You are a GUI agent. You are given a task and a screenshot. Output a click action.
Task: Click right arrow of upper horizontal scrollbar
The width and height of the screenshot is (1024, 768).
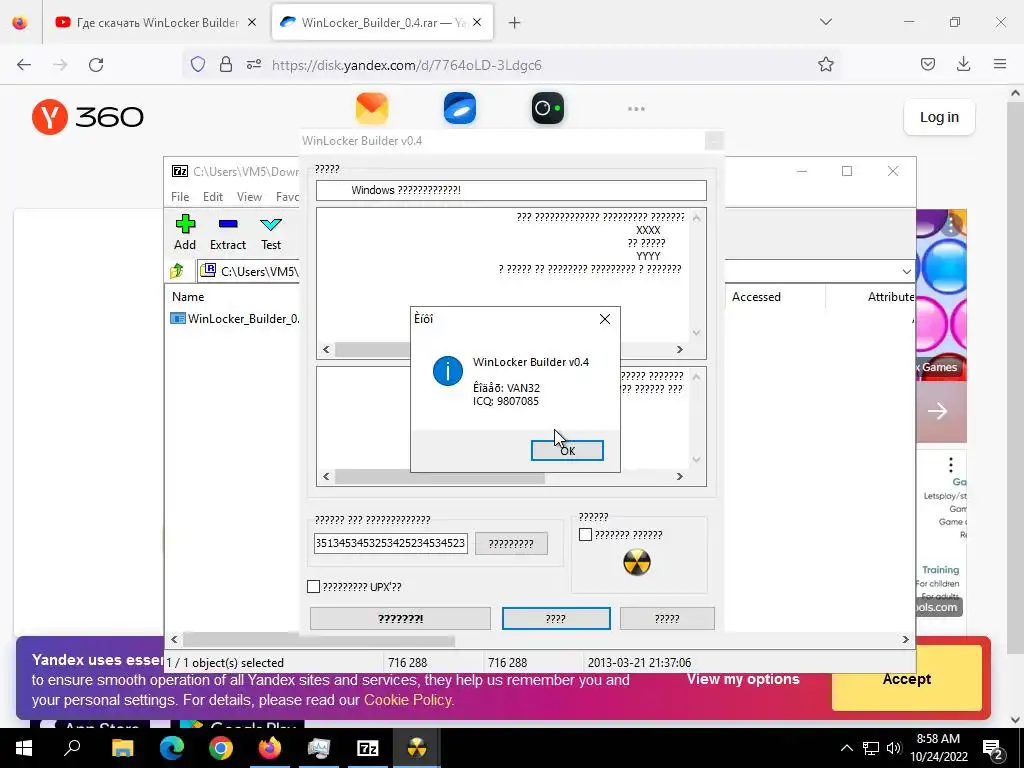click(x=679, y=349)
